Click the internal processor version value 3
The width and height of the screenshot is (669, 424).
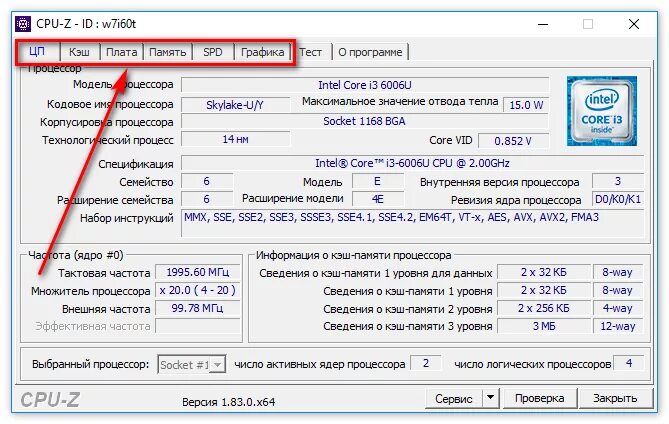618,181
